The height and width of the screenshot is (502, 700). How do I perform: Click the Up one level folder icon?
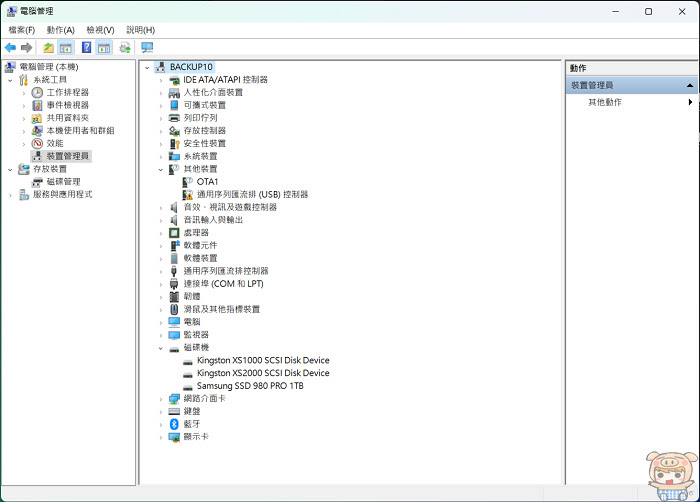tap(48, 47)
